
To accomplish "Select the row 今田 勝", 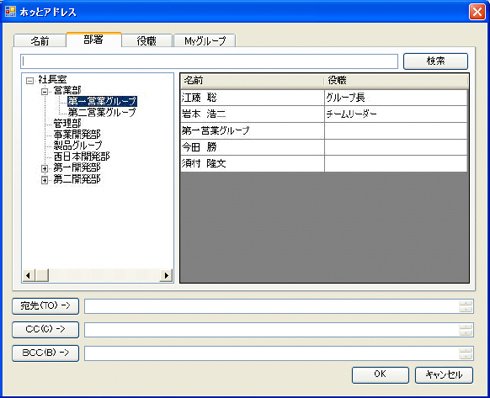I will 324,147.
